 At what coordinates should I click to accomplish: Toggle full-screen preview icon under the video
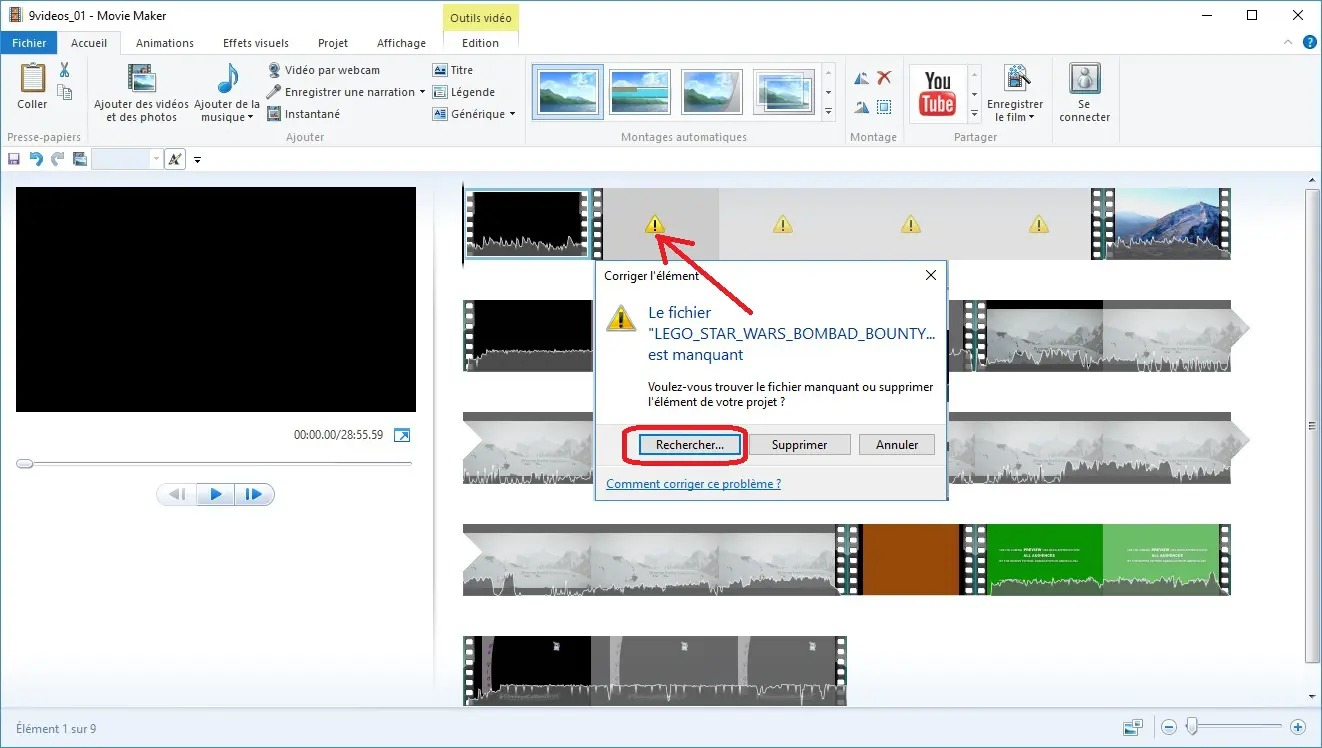click(x=402, y=435)
